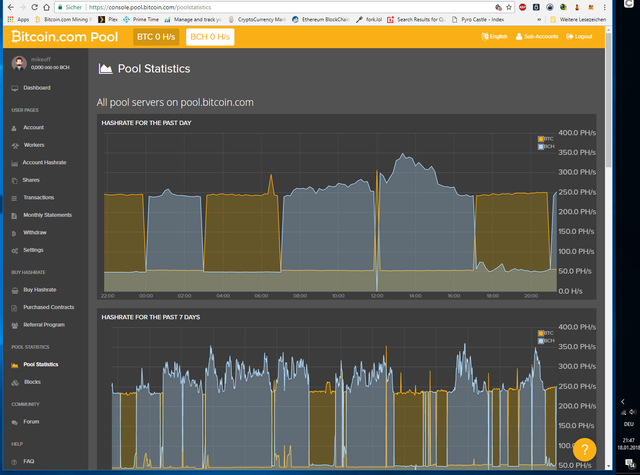Click the Purchased Contracts document icon
This screenshot has height=475, width=640.
(x=14, y=308)
